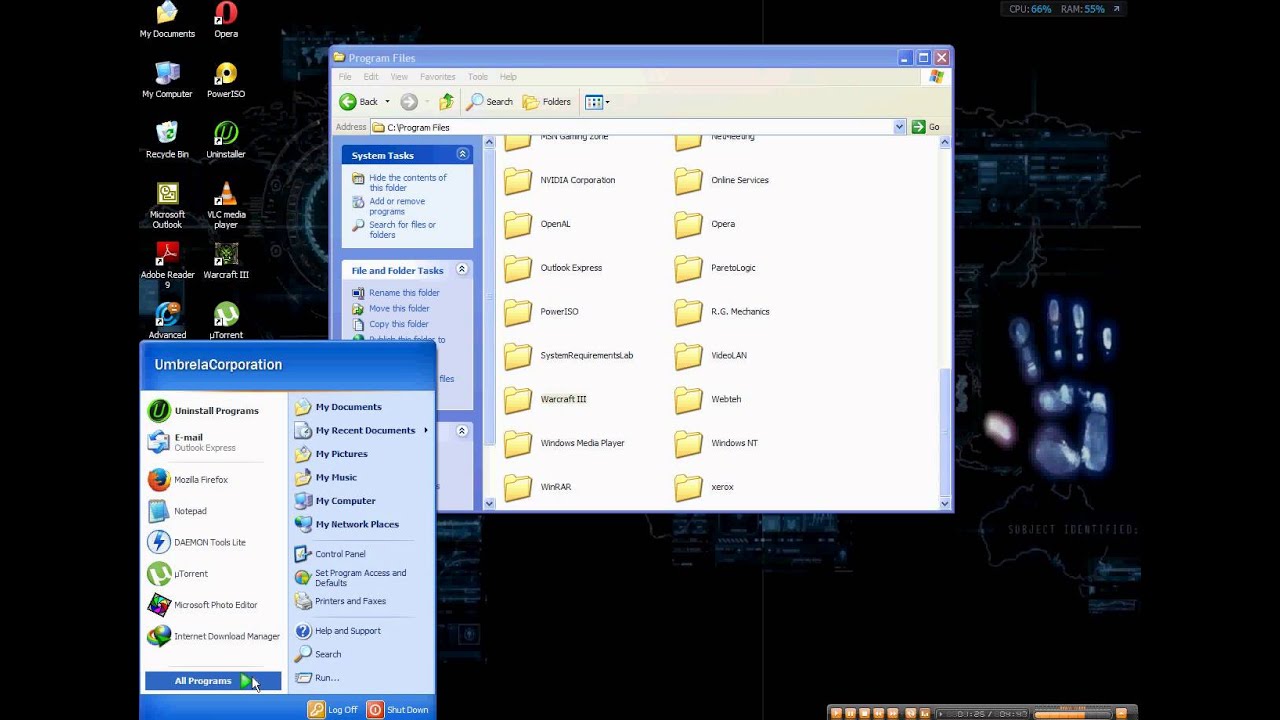Open the Tools menu in Explorer
This screenshot has width=1280, height=720.
click(478, 77)
